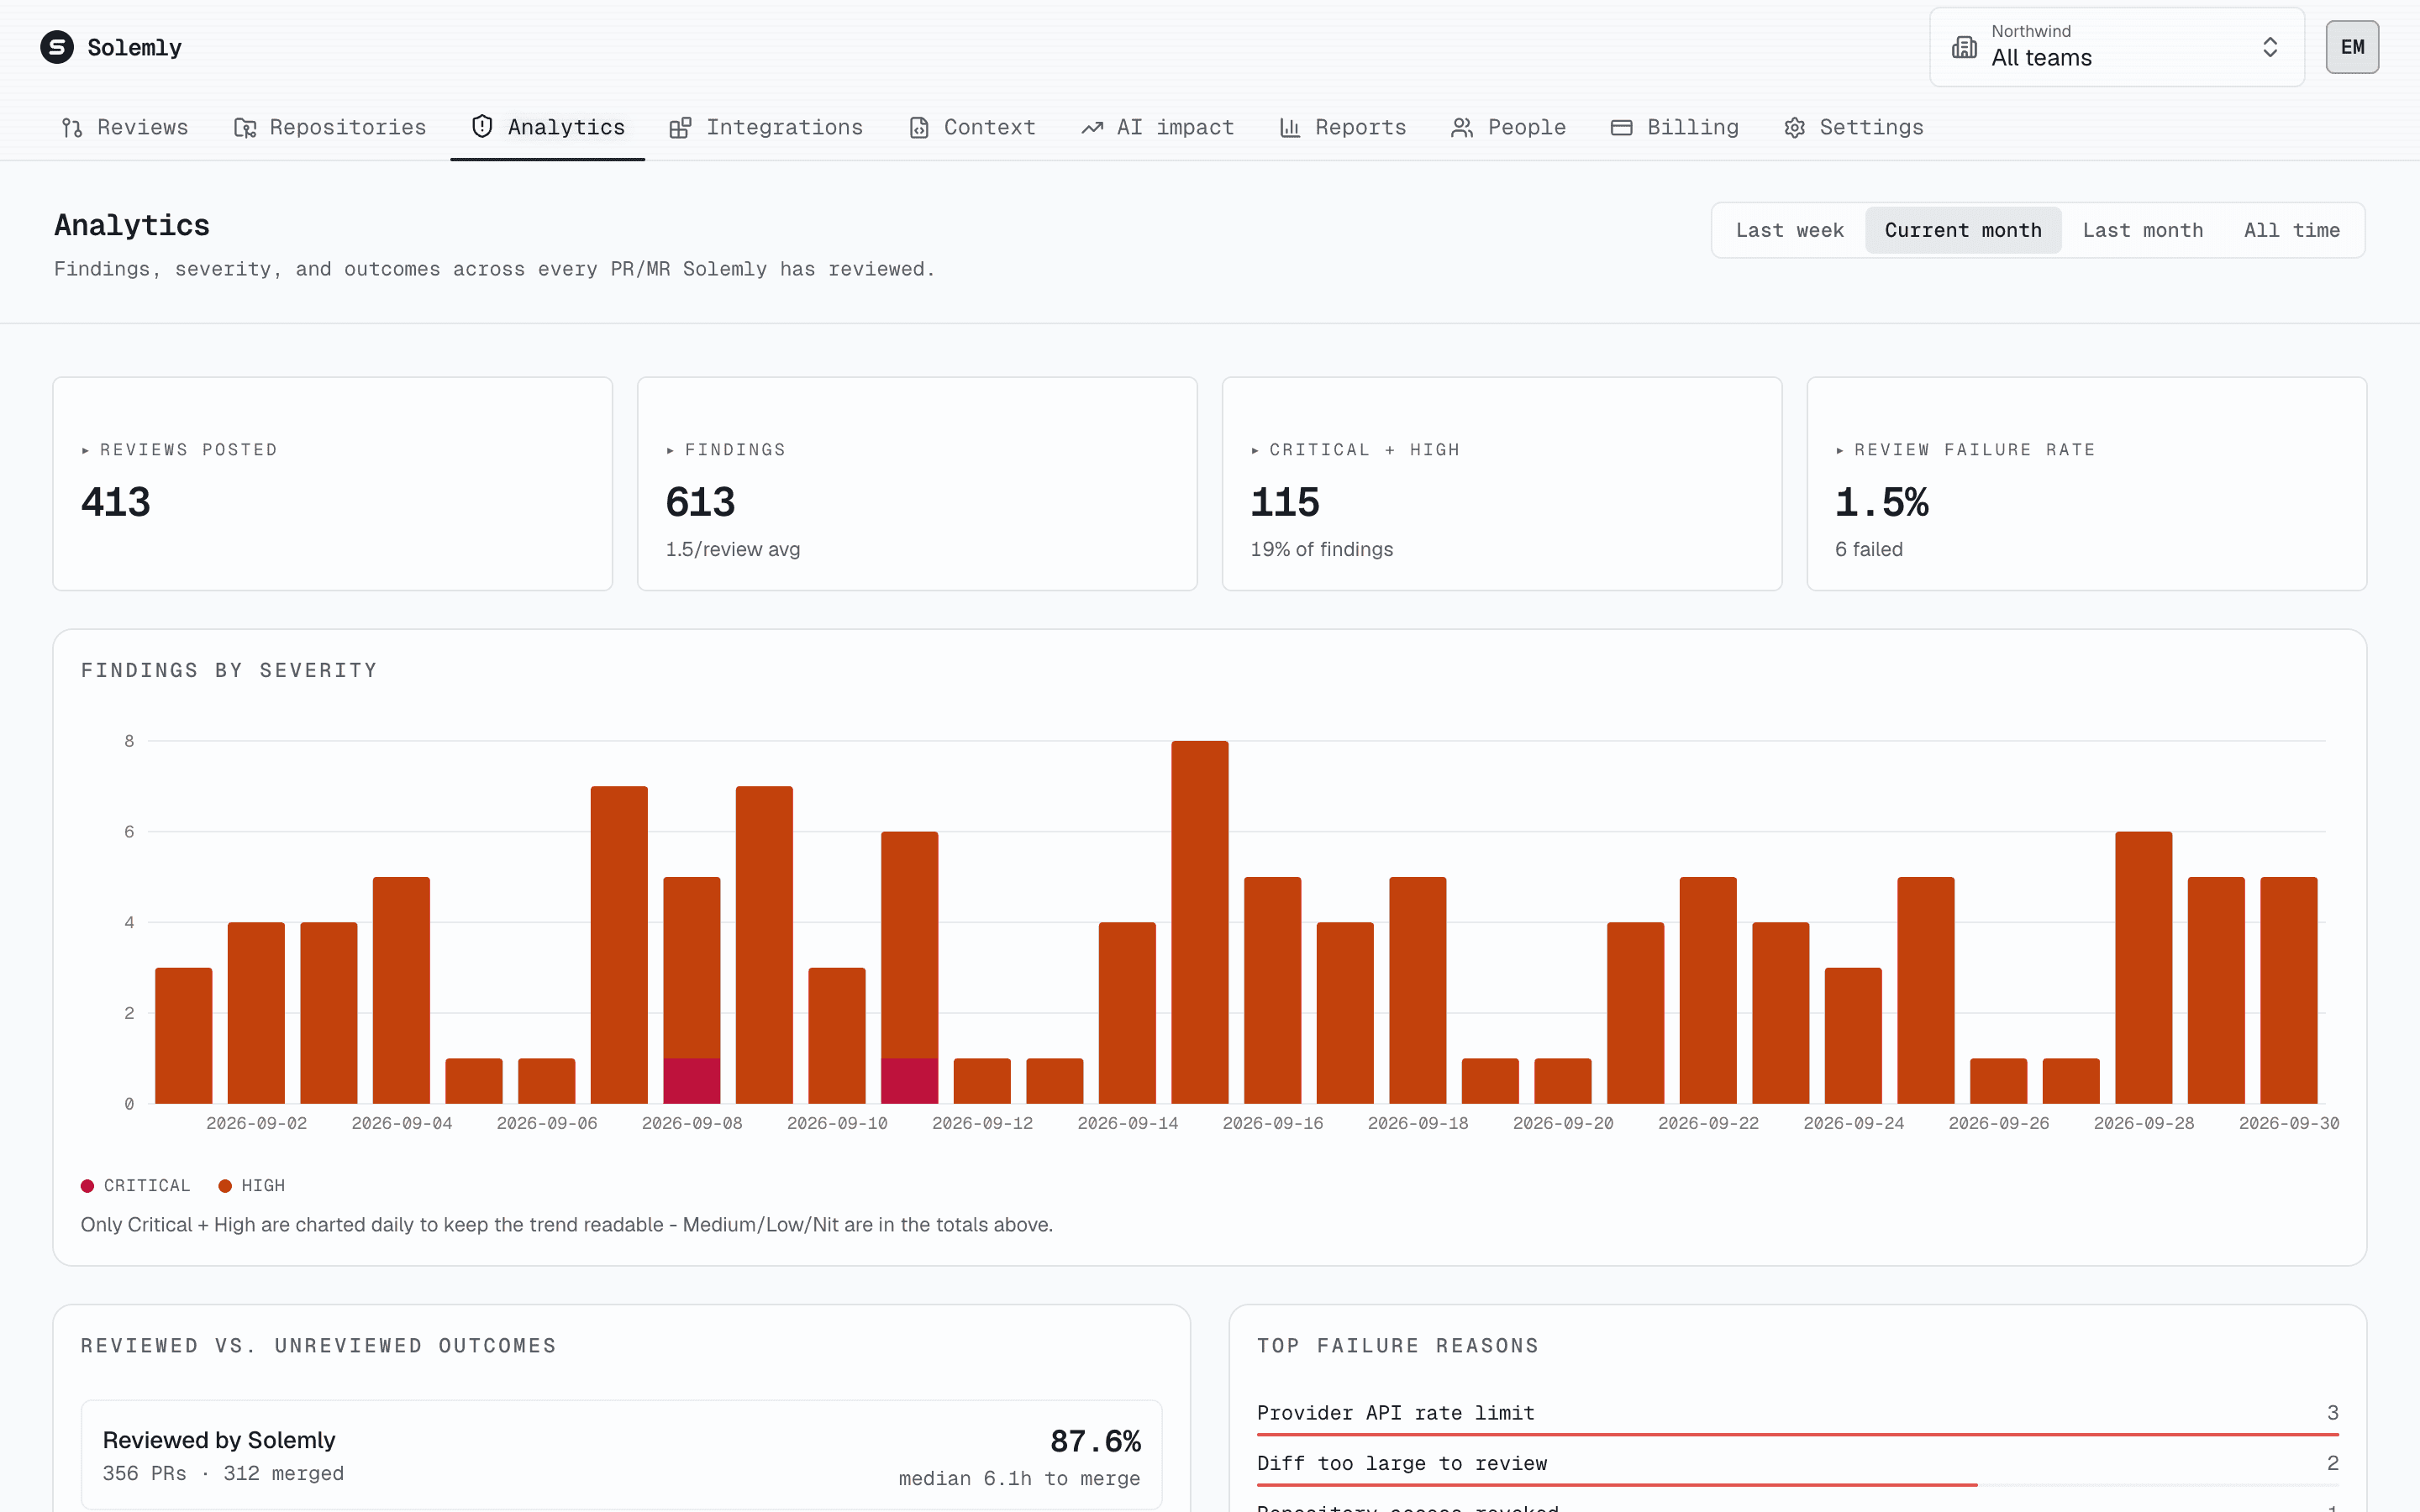Expand the Critical + High card triangle
The width and height of the screenshot is (2420, 1512).
(x=1255, y=451)
